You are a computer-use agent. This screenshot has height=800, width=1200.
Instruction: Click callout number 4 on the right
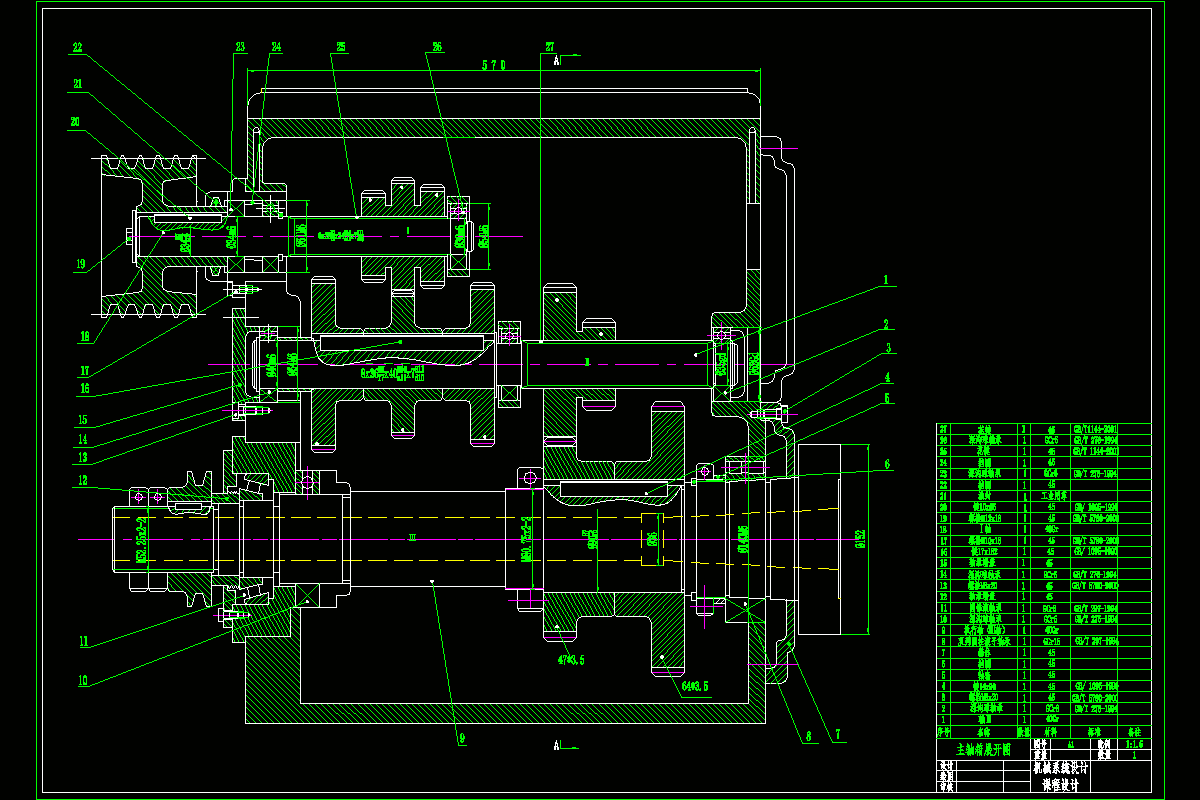pos(886,377)
